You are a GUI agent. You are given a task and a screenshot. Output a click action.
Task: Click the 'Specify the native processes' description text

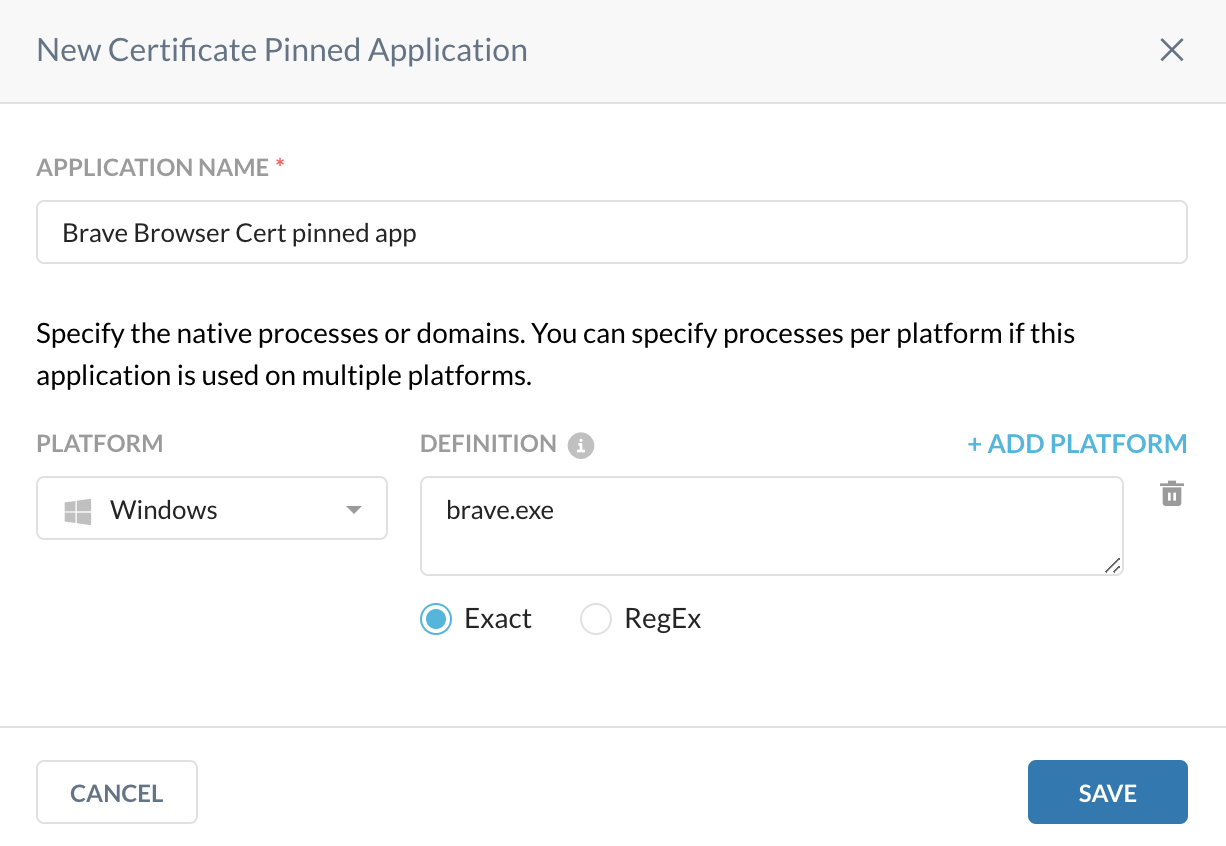coord(556,354)
